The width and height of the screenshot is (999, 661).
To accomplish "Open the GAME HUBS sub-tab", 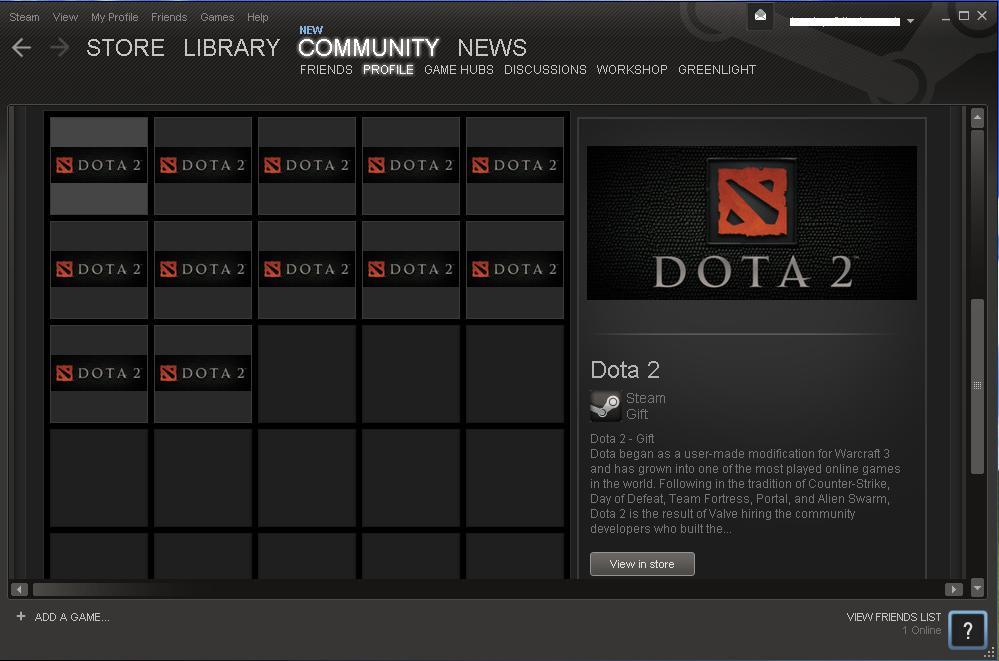I will (459, 69).
